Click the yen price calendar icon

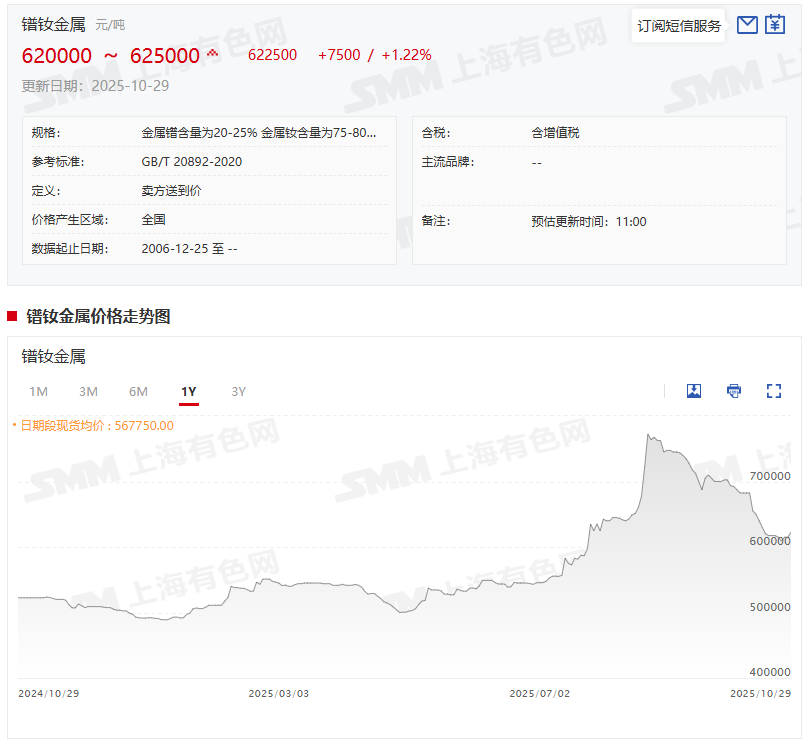[775, 25]
